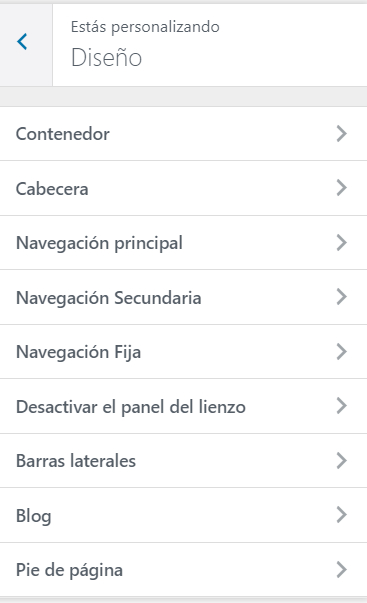Go back using the blue arrow
367x603 pixels.
coord(22,42)
